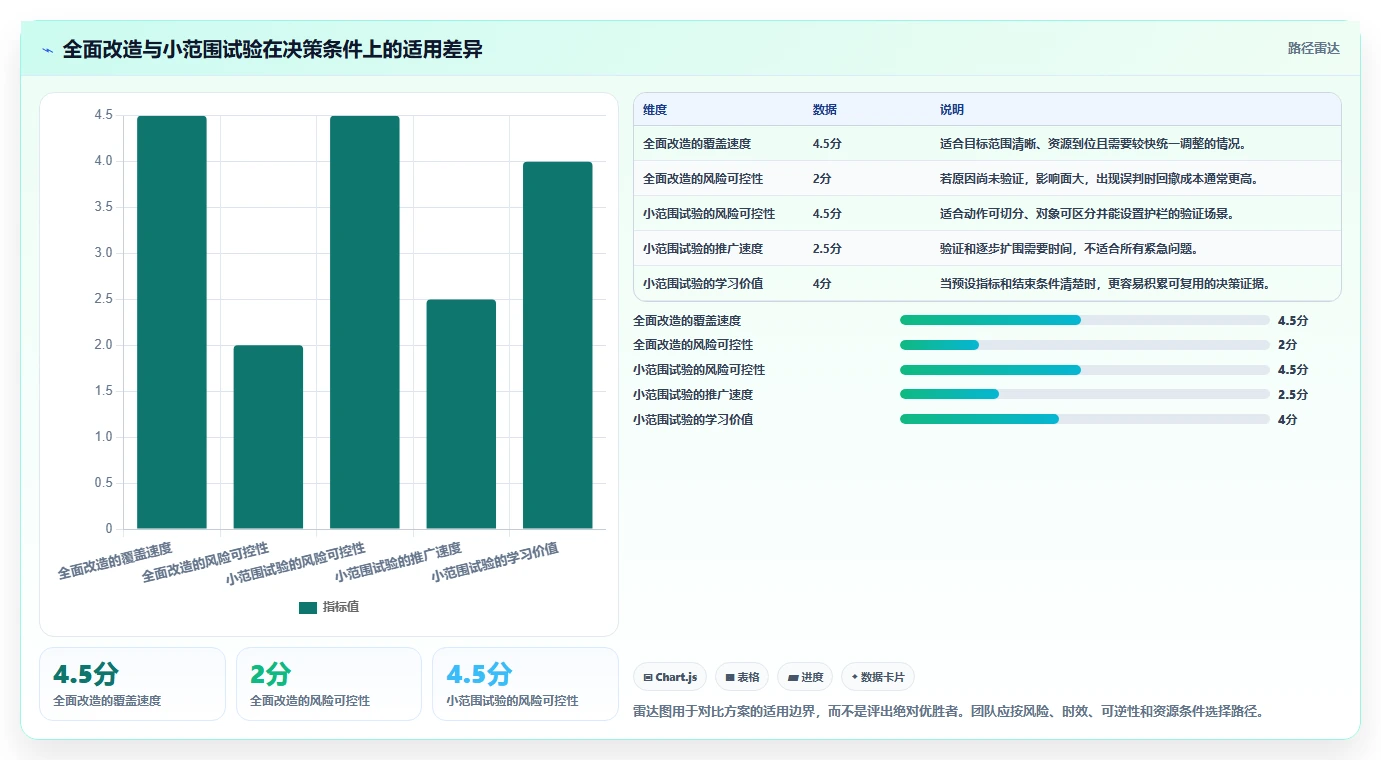1381x760 pixels.
Task: Click the 2分 value in the table
Action: tap(822, 179)
